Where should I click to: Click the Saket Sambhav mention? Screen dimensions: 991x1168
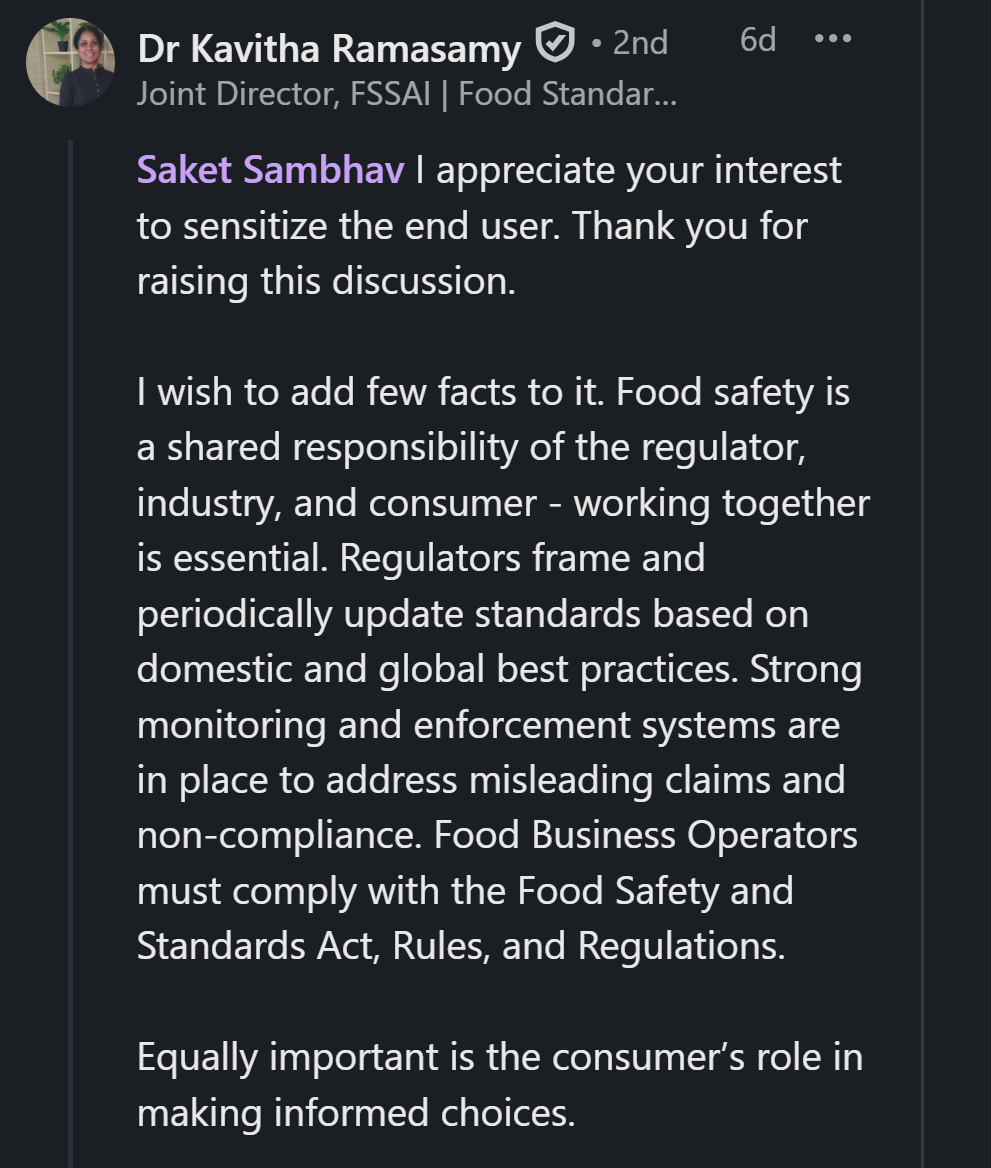click(x=270, y=170)
